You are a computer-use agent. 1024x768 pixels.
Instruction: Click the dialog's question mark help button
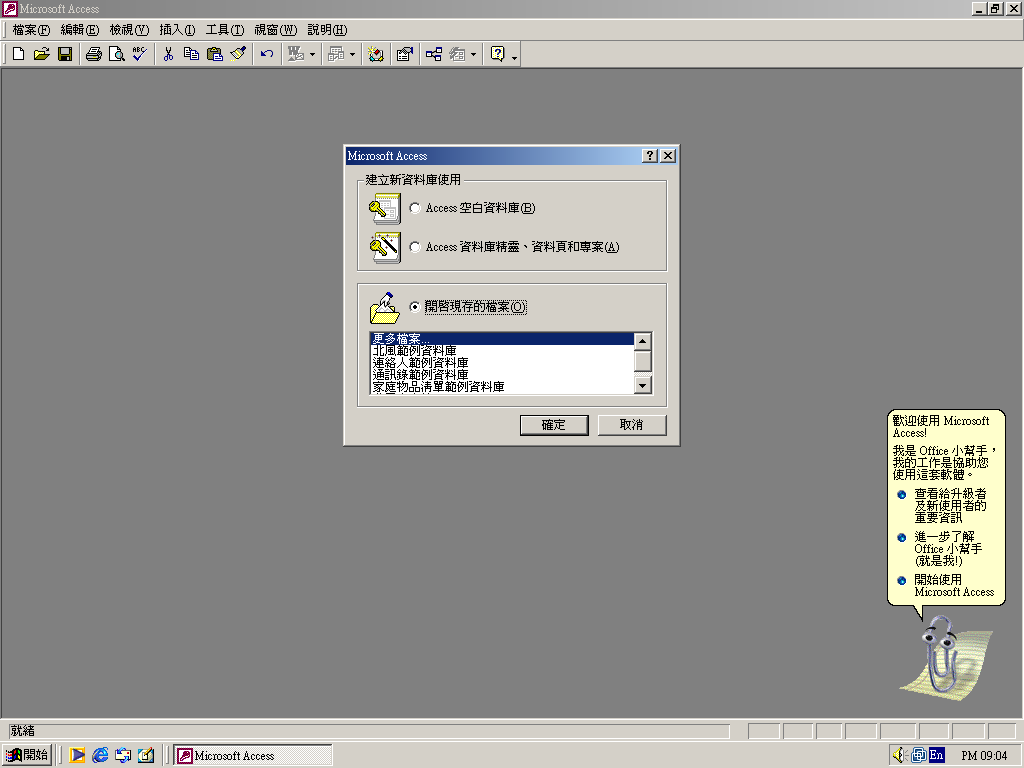coord(649,155)
